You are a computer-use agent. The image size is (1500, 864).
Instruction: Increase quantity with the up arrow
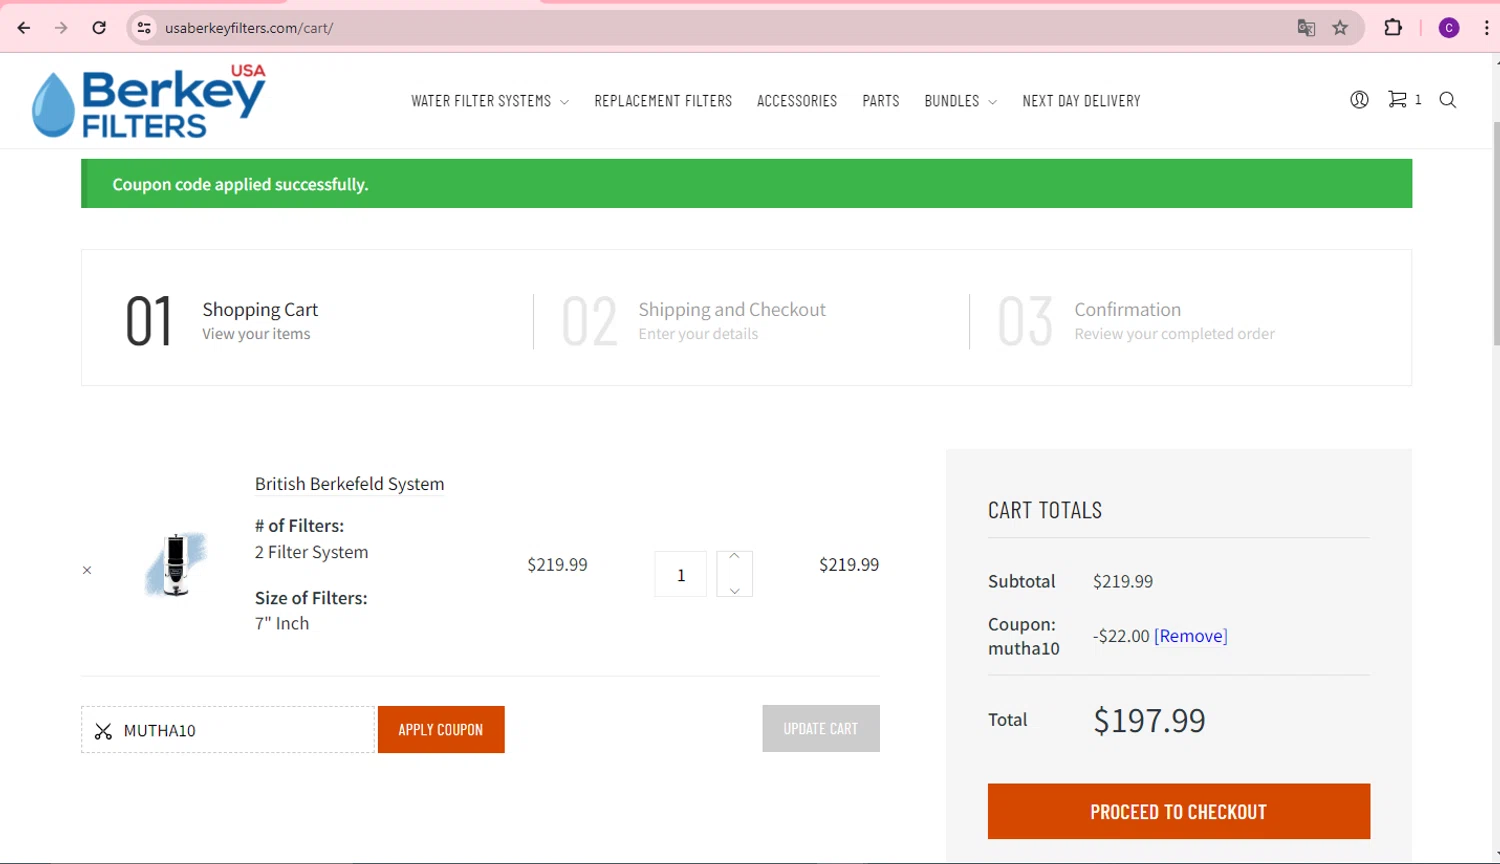click(734, 556)
